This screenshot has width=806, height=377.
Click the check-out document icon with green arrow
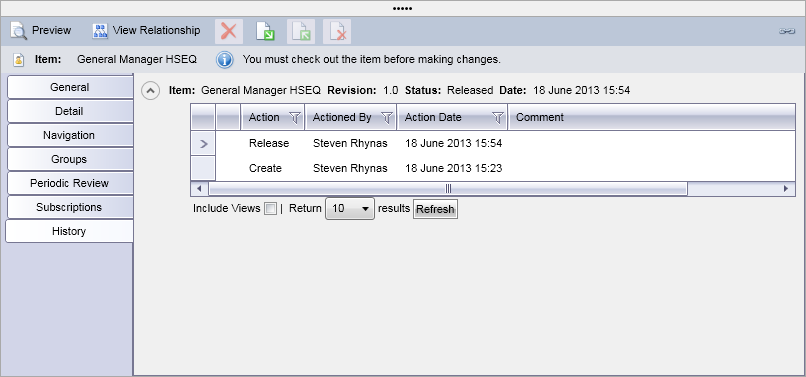265,31
